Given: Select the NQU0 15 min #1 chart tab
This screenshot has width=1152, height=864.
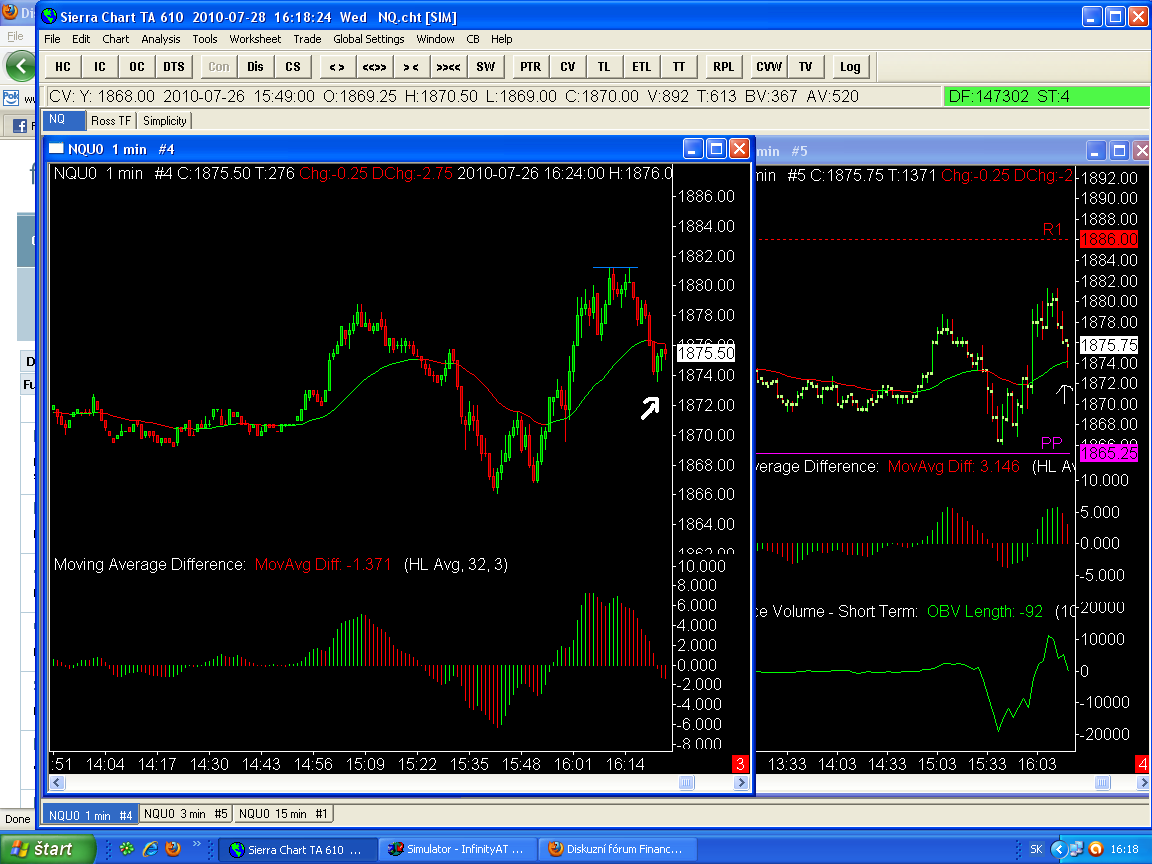Looking at the screenshot, I should point(283,814).
